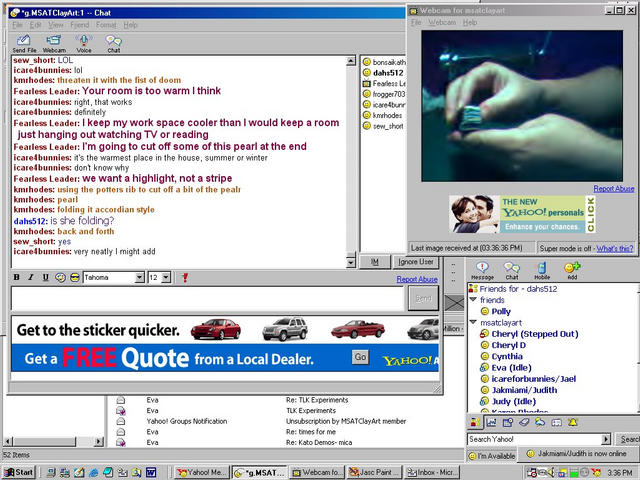Click the webcam video image
Screen dimensions: 640x480
[x=522, y=106]
